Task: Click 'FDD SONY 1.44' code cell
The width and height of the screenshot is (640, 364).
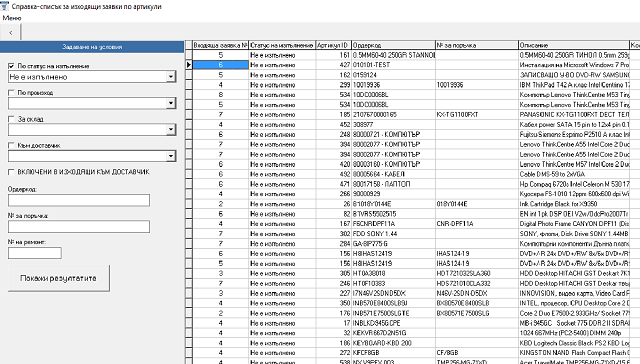Action: (393, 234)
